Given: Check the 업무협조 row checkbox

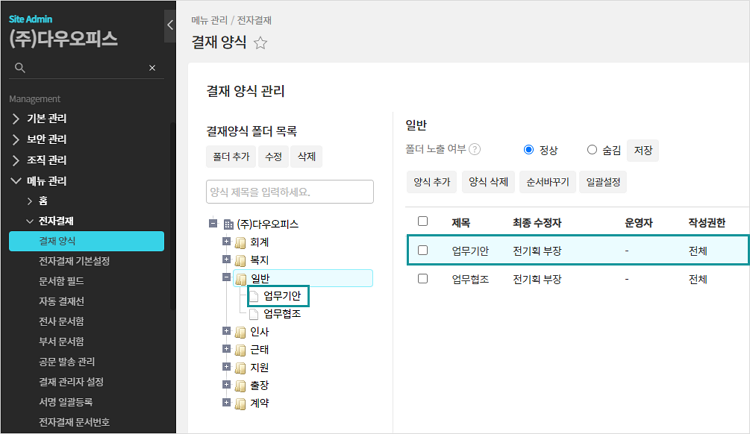Looking at the screenshot, I should tap(423, 280).
